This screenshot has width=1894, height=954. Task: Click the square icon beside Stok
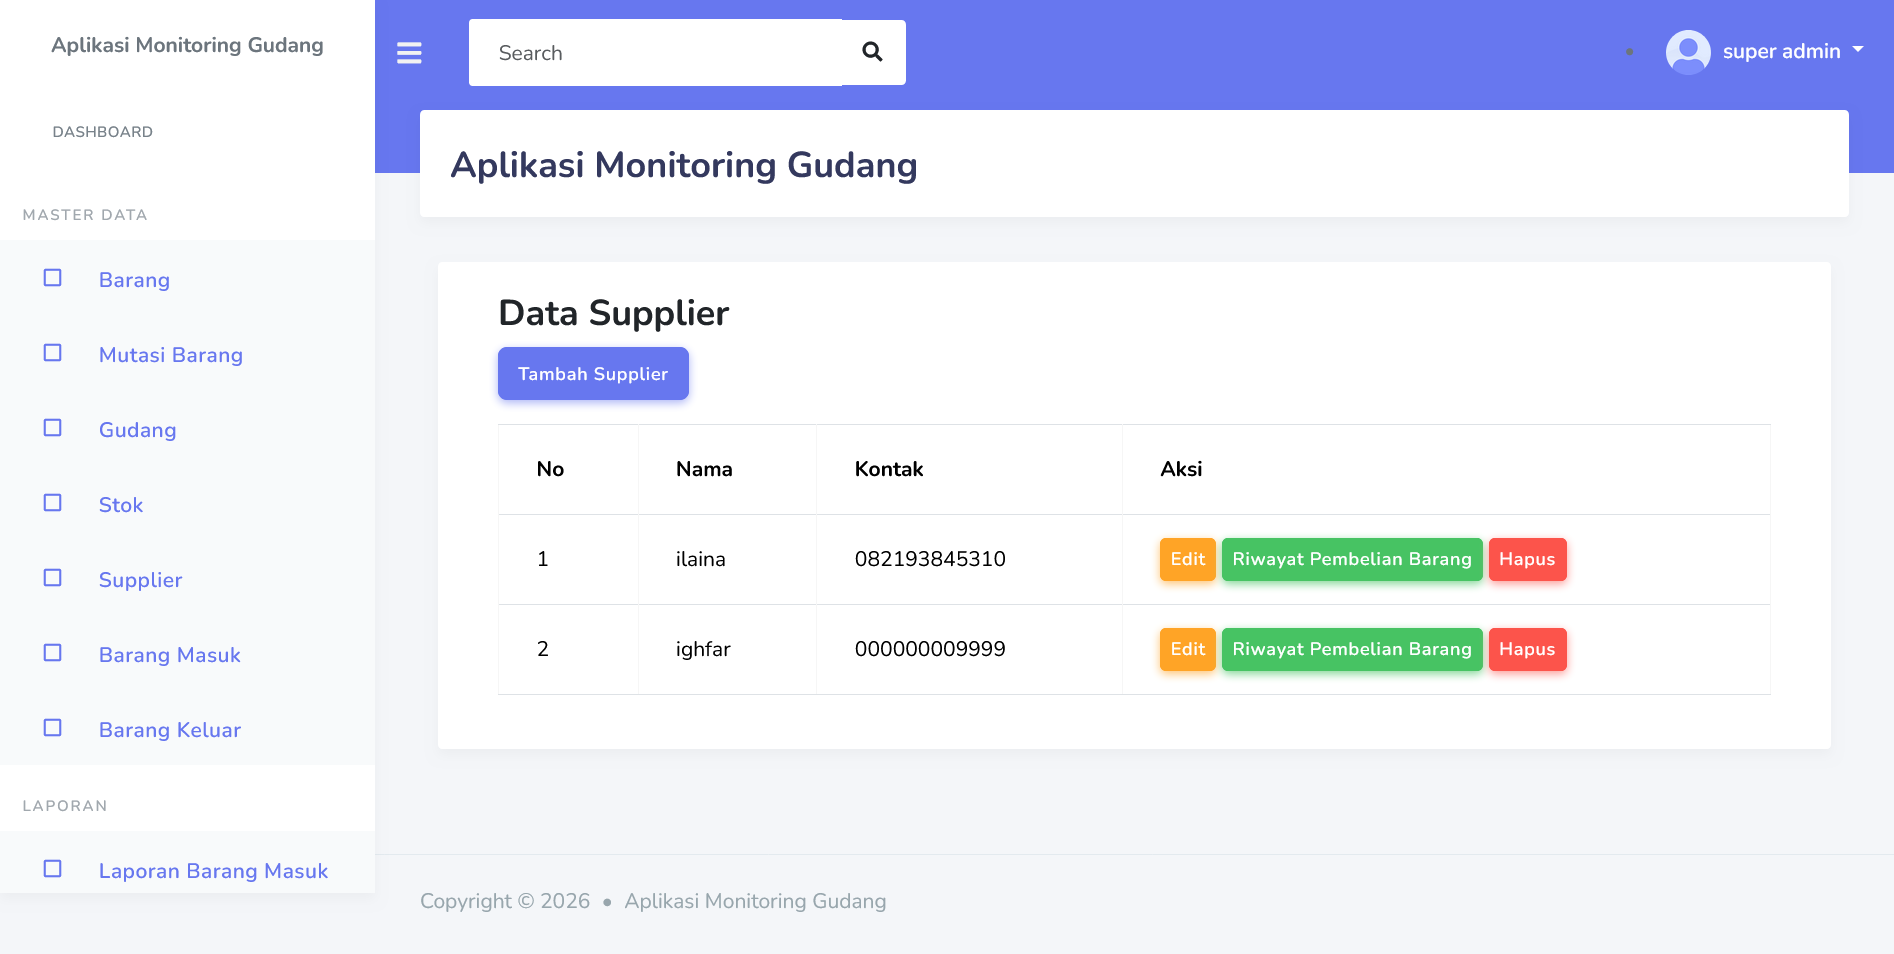[x=53, y=503]
